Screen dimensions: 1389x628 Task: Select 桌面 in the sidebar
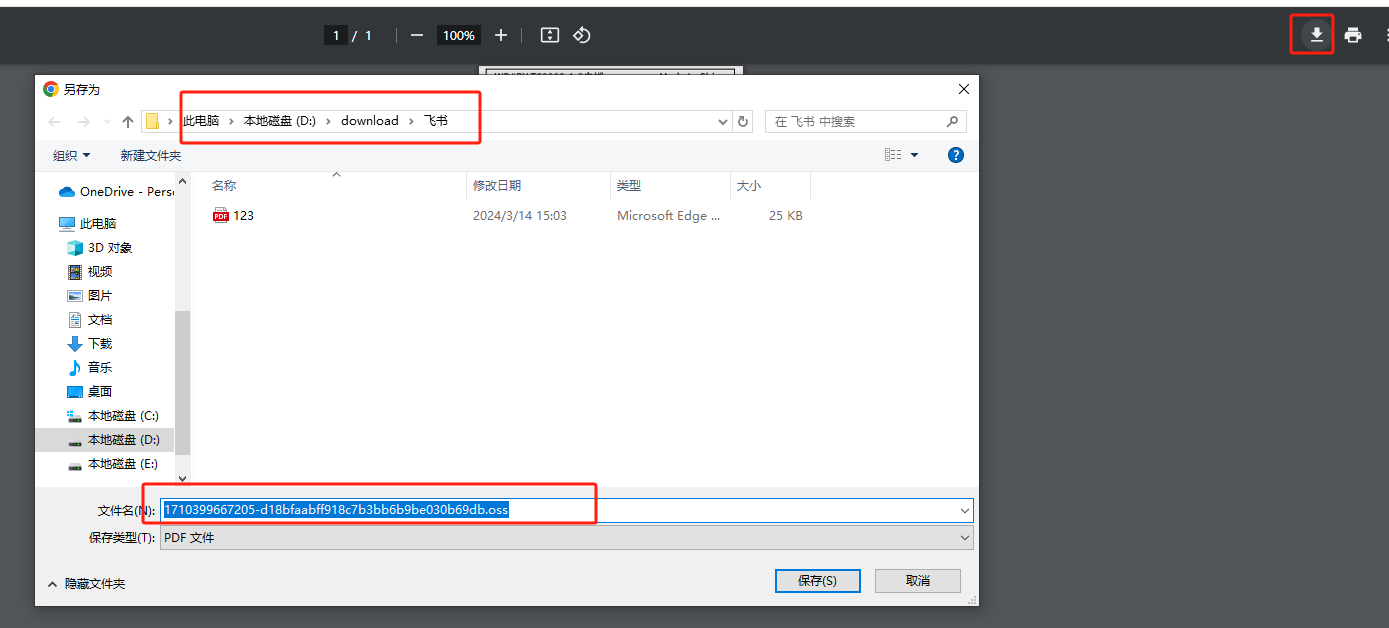point(90,391)
